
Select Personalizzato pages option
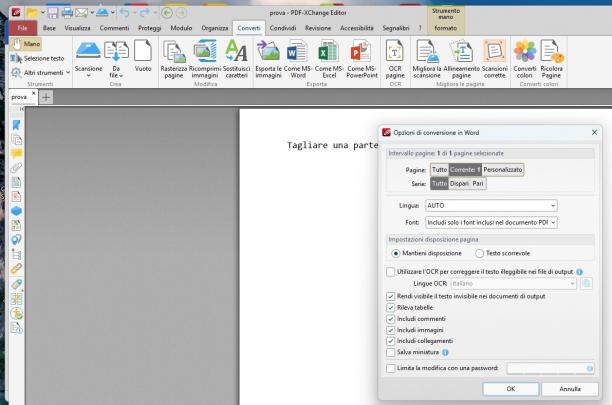point(503,170)
